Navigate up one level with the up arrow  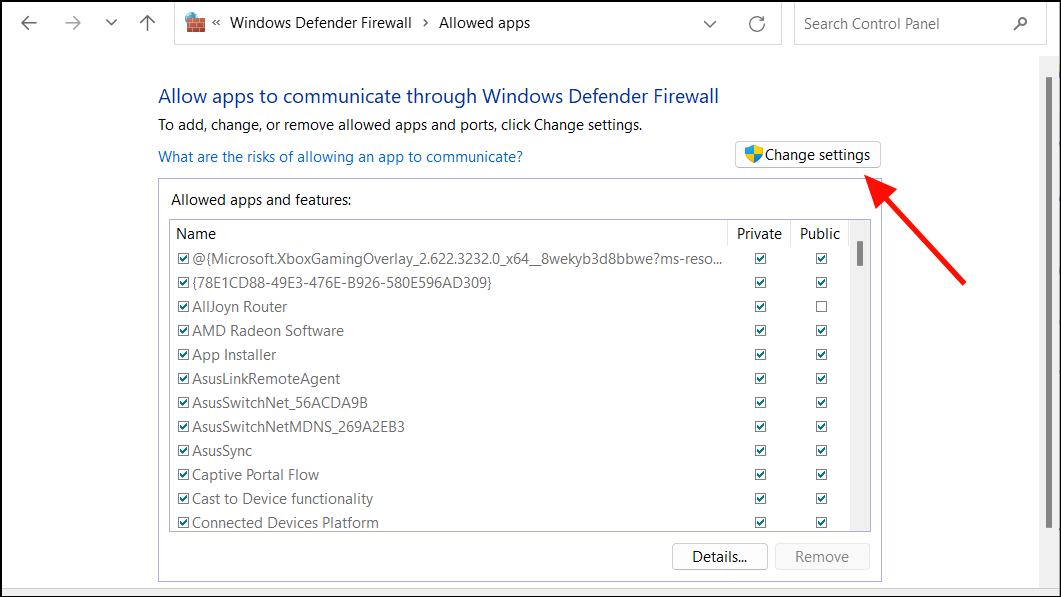tap(147, 22)
